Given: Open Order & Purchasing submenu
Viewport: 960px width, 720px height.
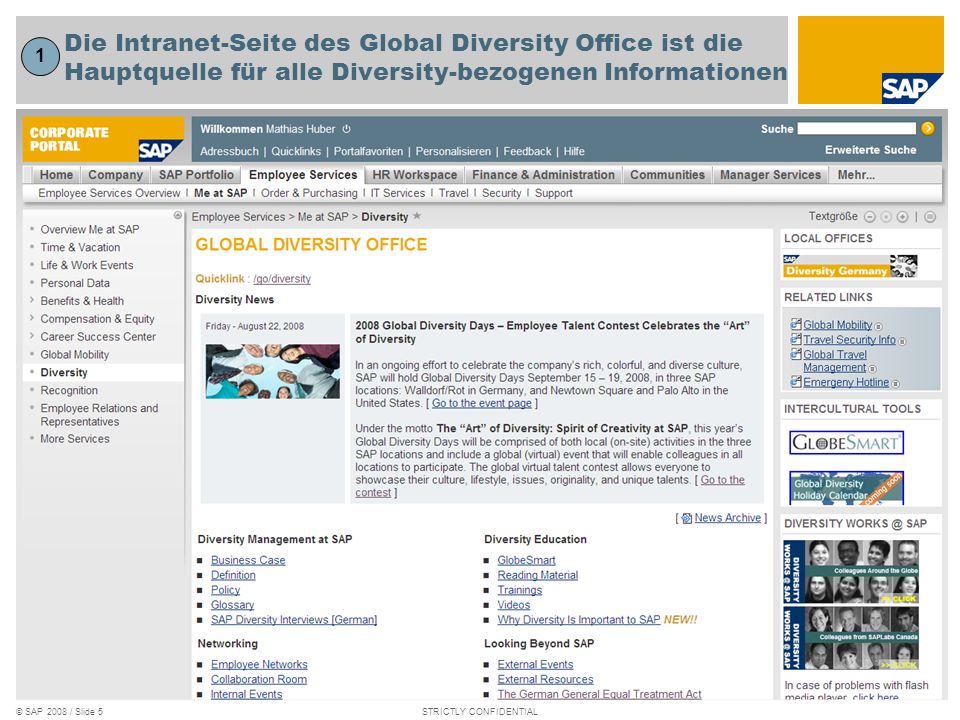Looking at the screenshot, I should [309, 193].
